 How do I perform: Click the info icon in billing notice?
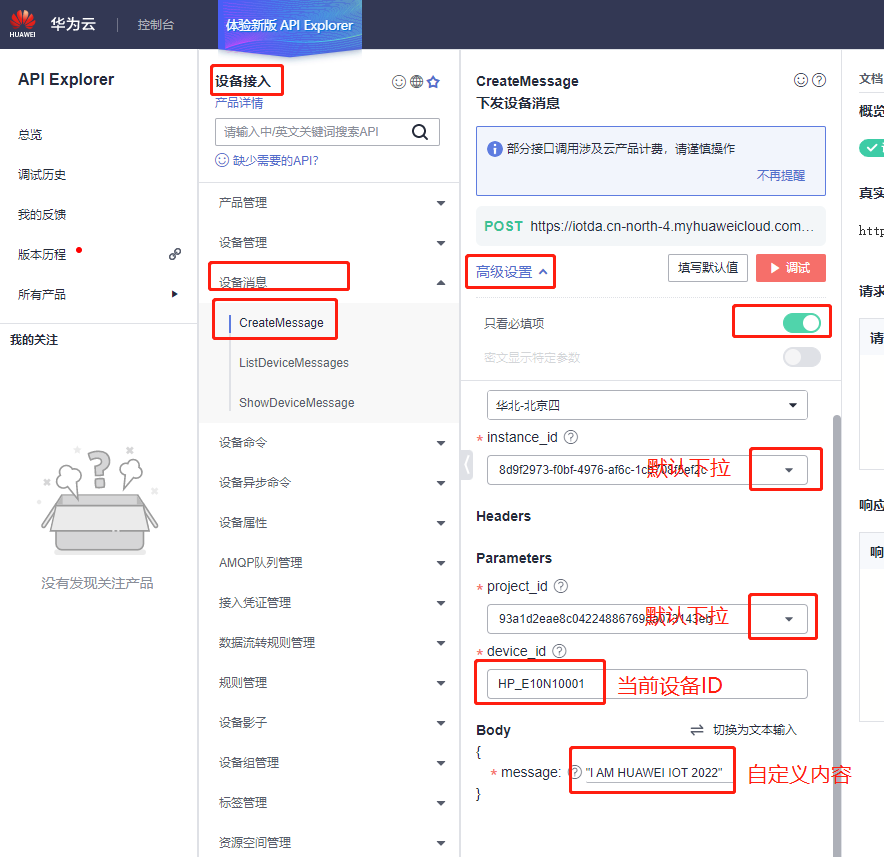pos(494,149)
